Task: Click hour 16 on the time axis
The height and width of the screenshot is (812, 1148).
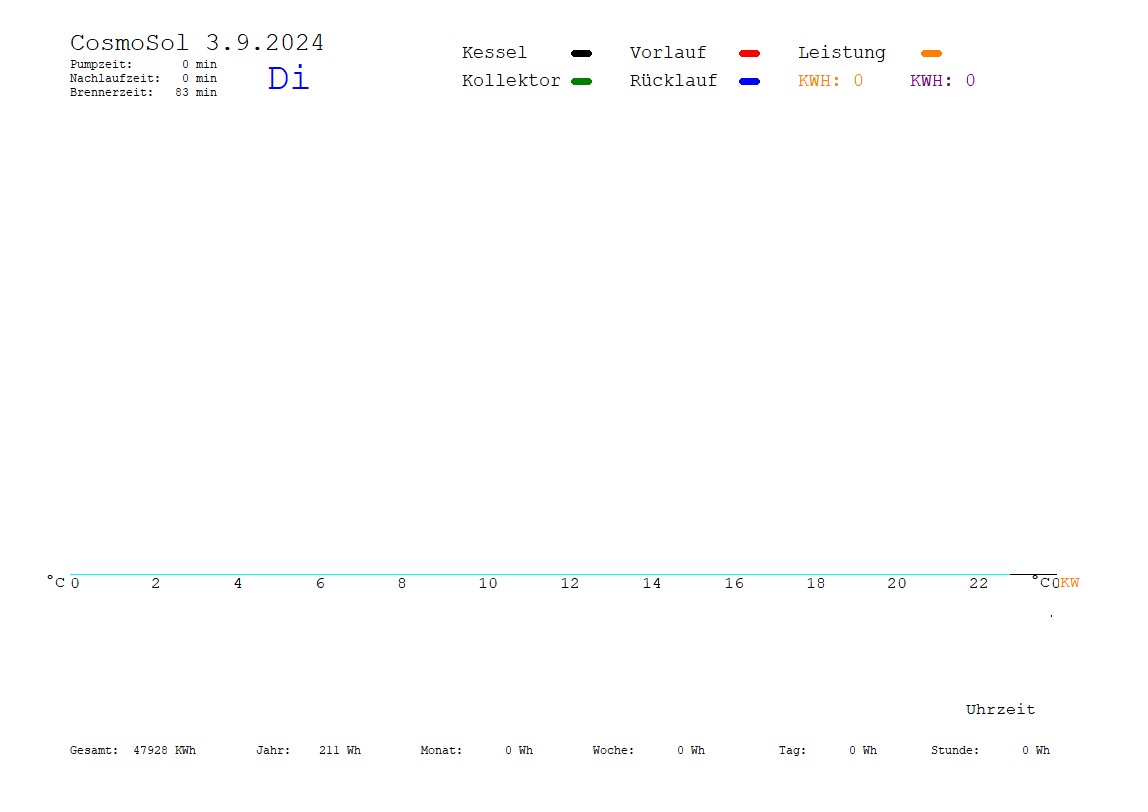Action: coord(734,584)
